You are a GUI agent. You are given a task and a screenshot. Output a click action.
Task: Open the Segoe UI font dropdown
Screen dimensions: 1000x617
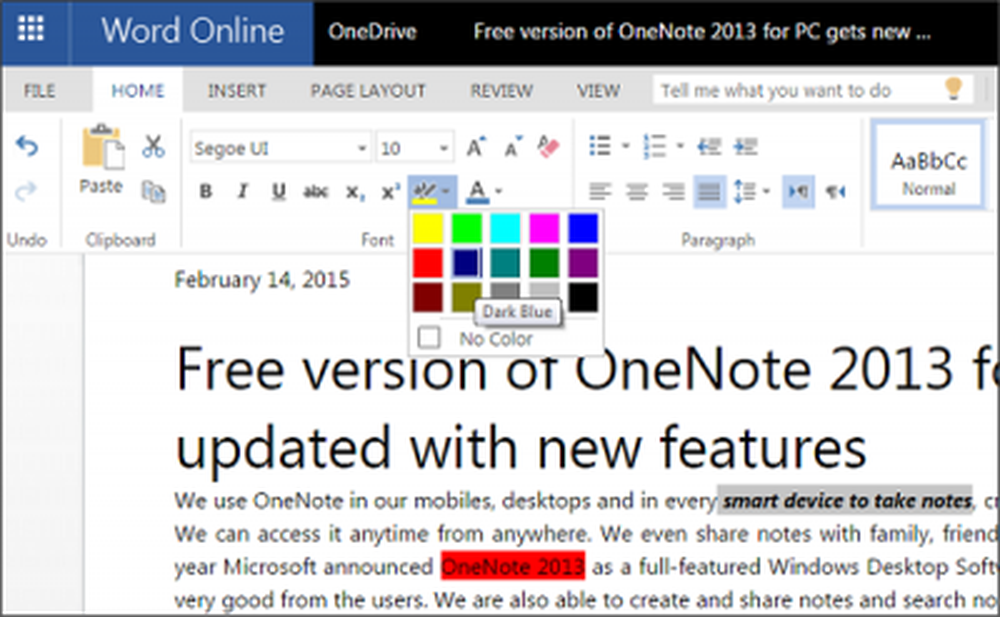tap(362, 149)
